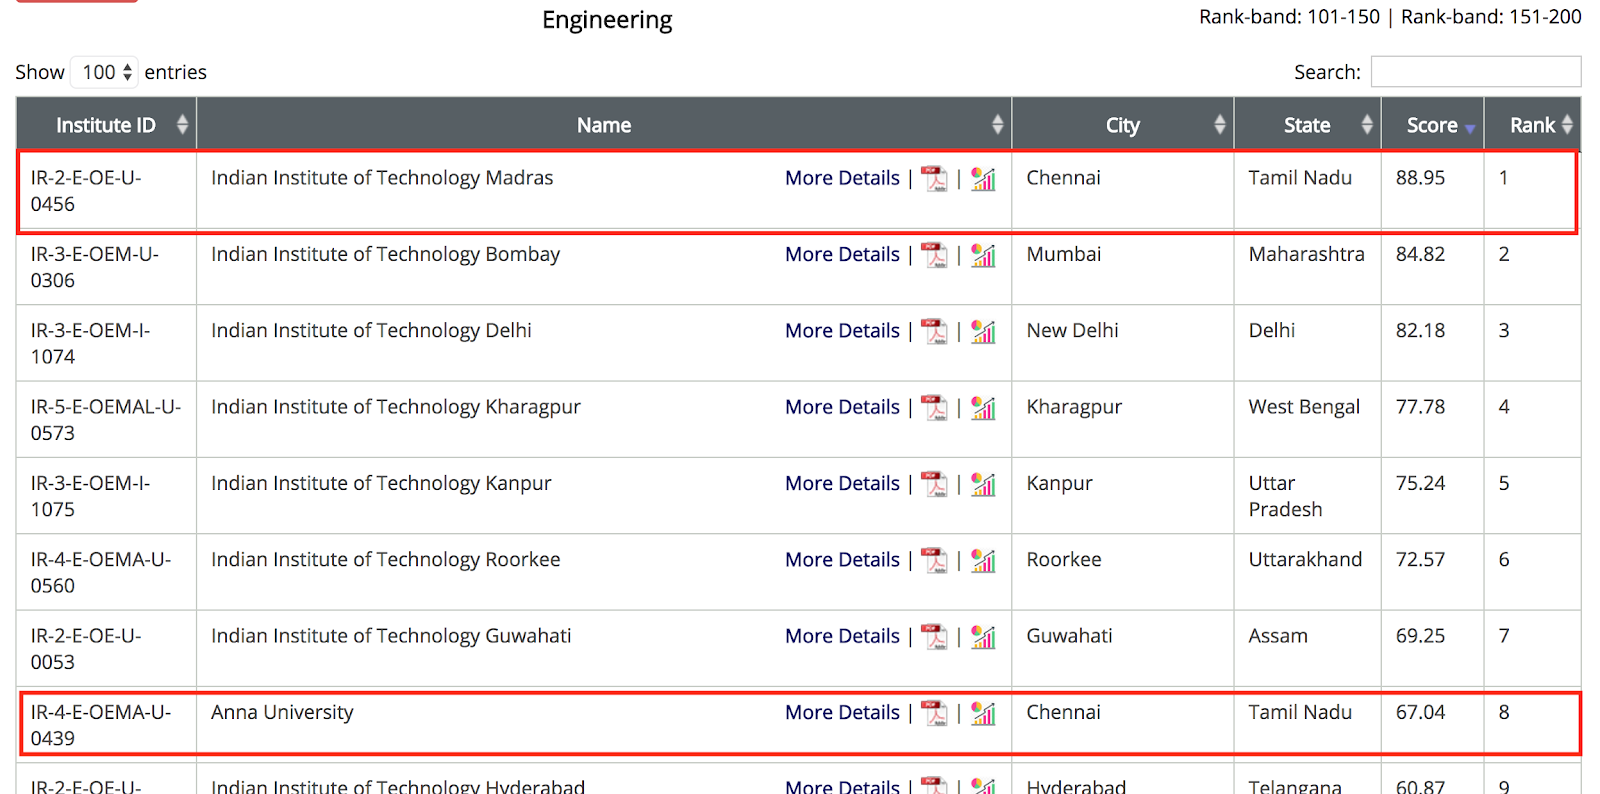Open More Details for Indian Institute of Technology Madras
This screenshot has height=794, width=1600.
coord(842,178)
